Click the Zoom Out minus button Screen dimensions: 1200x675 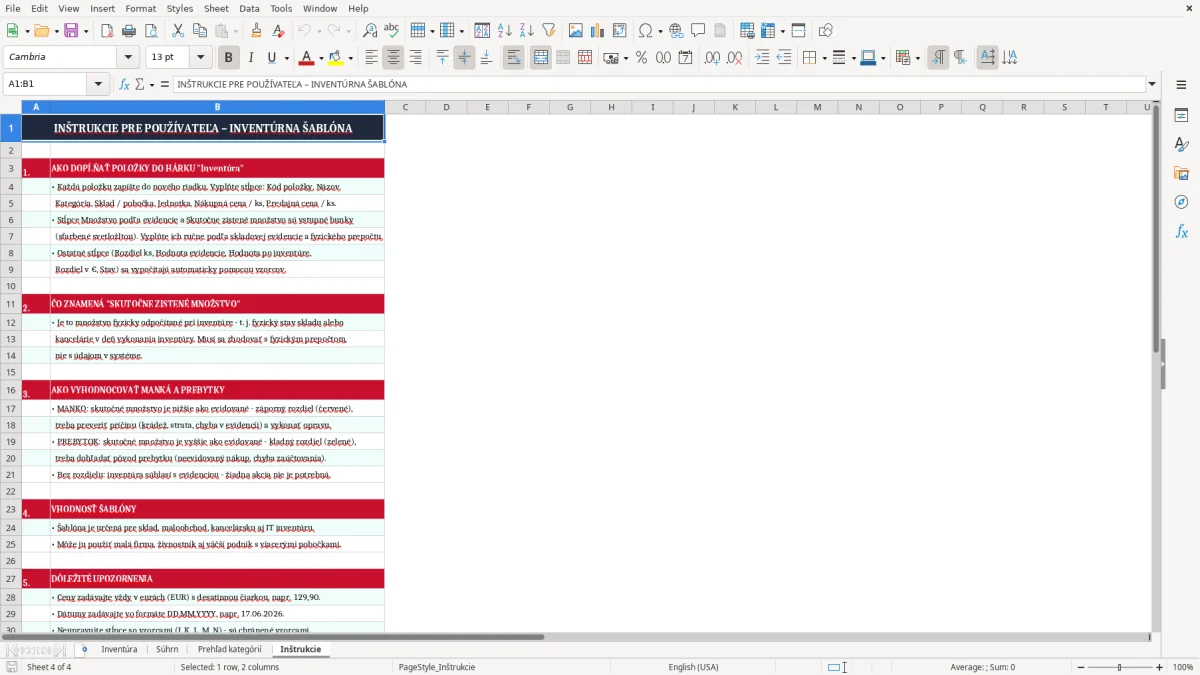click(x=1081, y=667)
